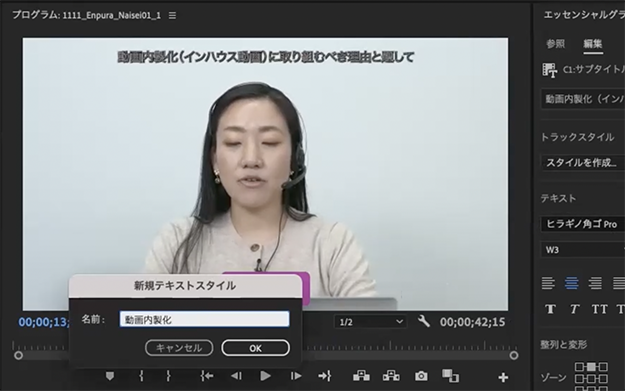Click the Lift icon

[361, 375]
